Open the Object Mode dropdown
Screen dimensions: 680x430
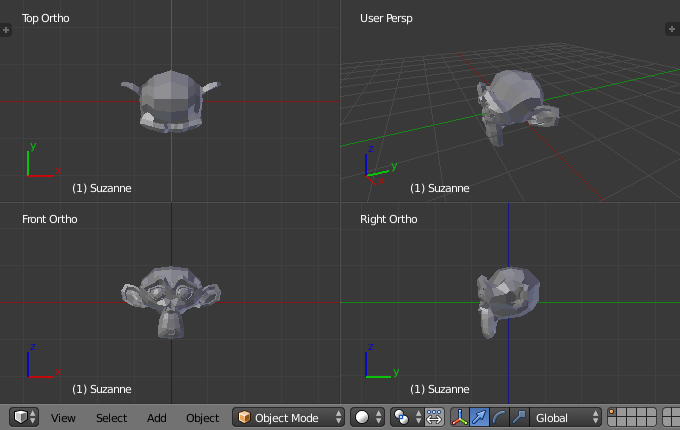point(288,417)
